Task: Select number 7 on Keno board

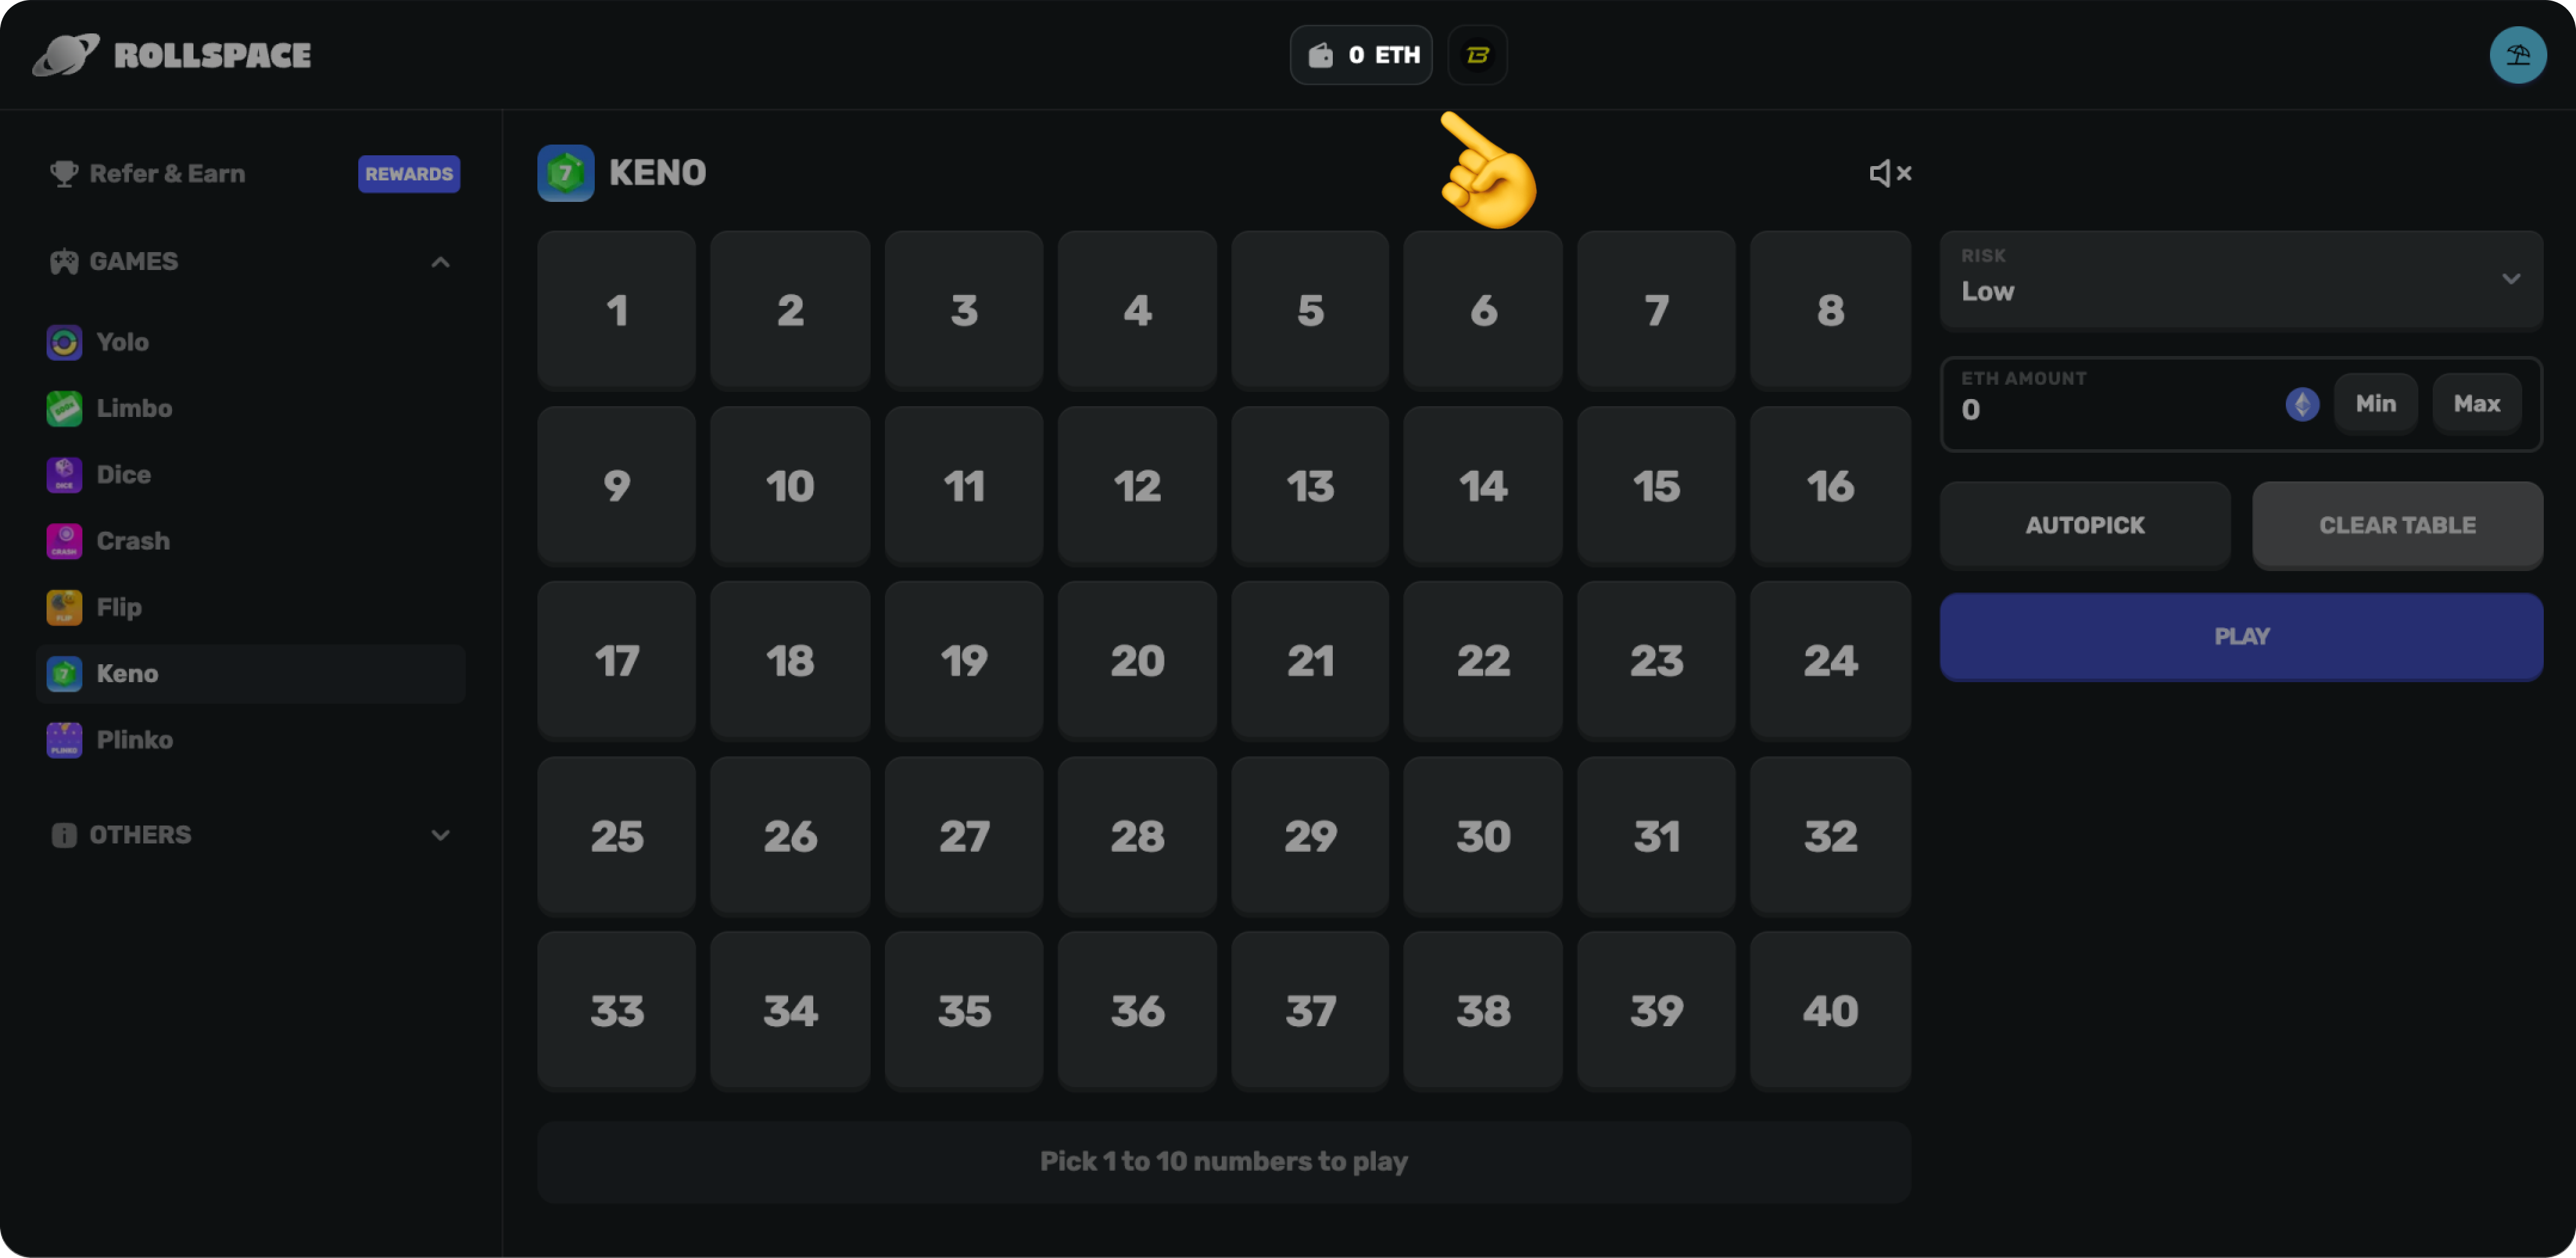Action: 1658,311
